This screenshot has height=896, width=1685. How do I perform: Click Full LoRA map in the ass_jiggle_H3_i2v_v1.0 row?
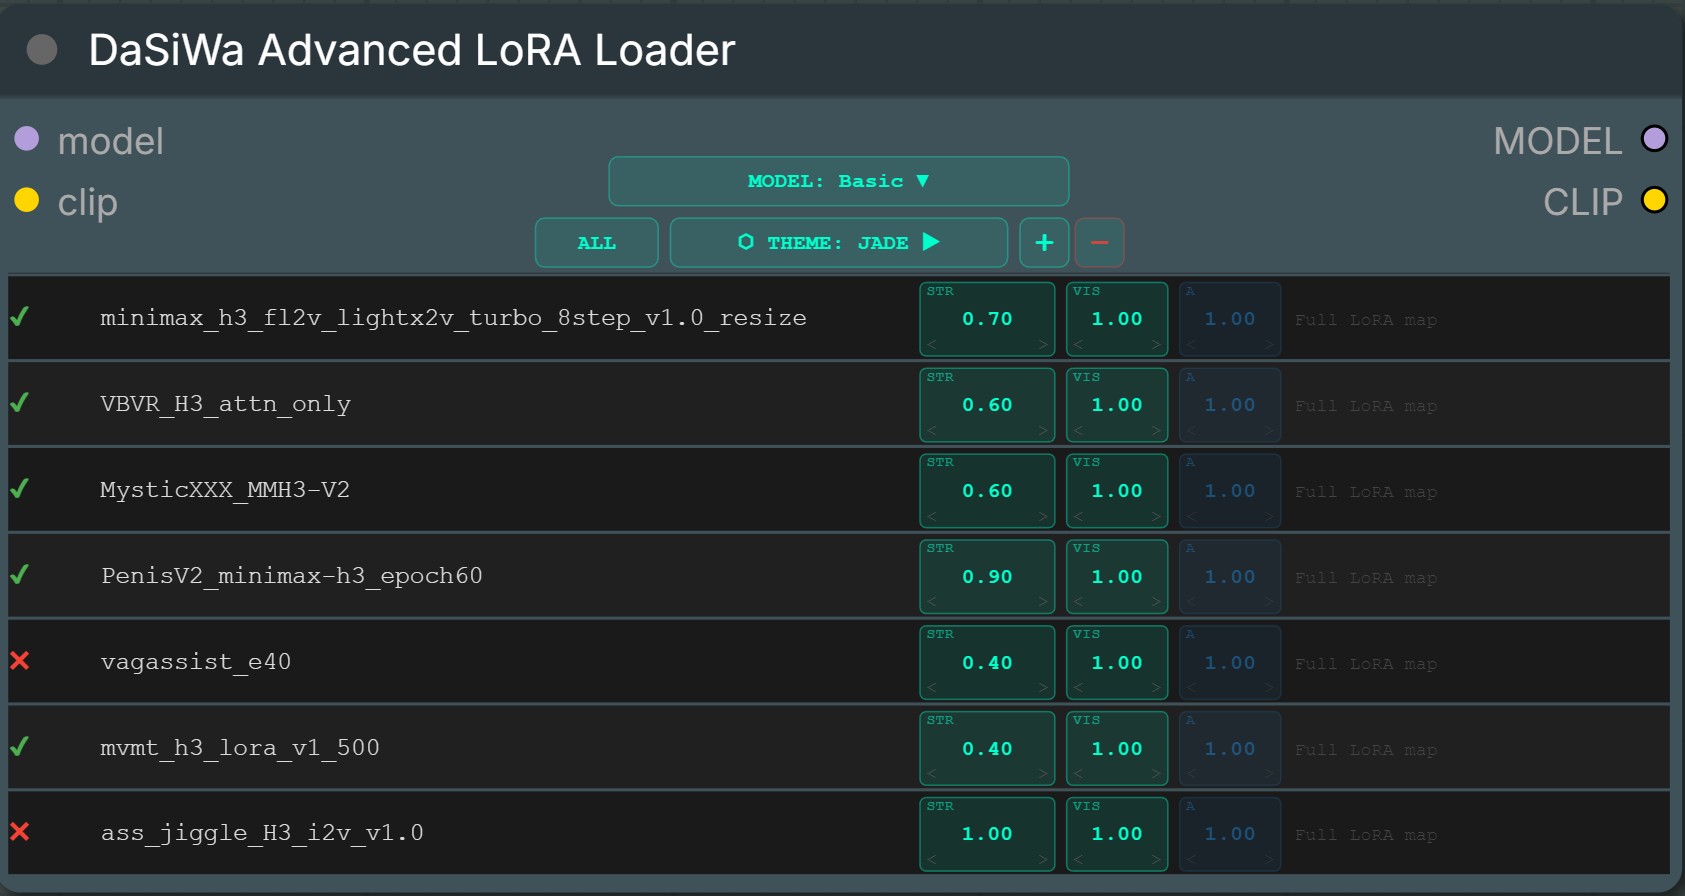click(x=1366, y=835)
